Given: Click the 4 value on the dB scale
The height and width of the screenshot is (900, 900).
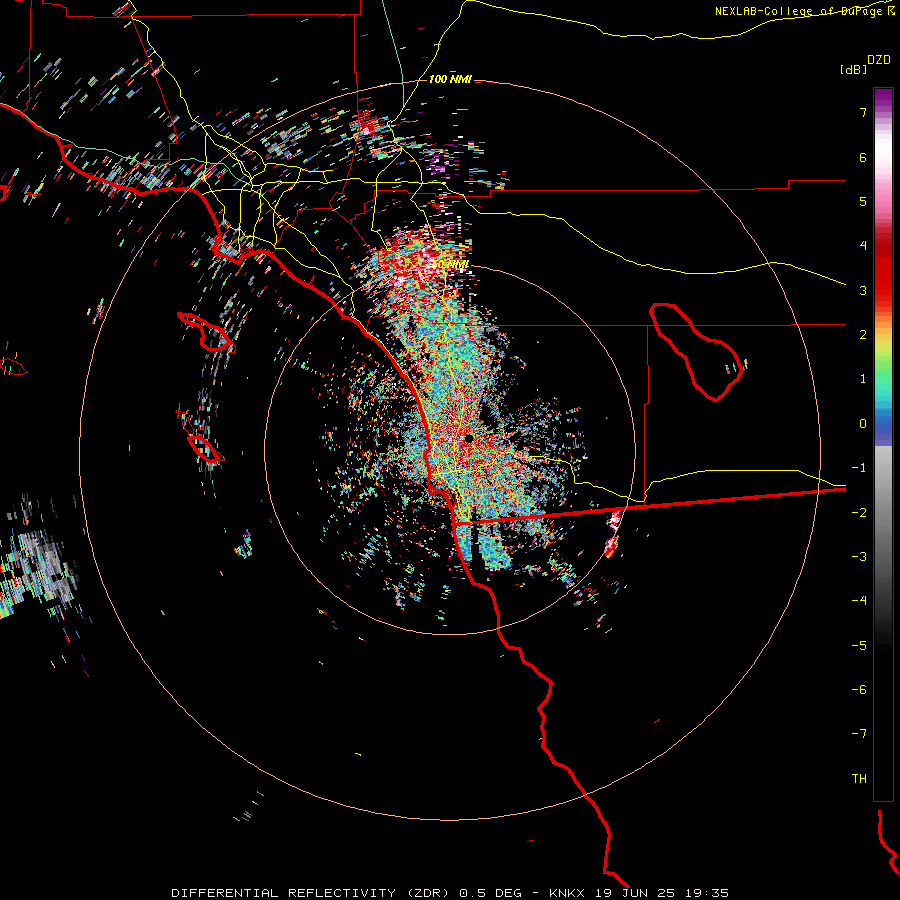Looking at the screenshot, I should (863, 246).
